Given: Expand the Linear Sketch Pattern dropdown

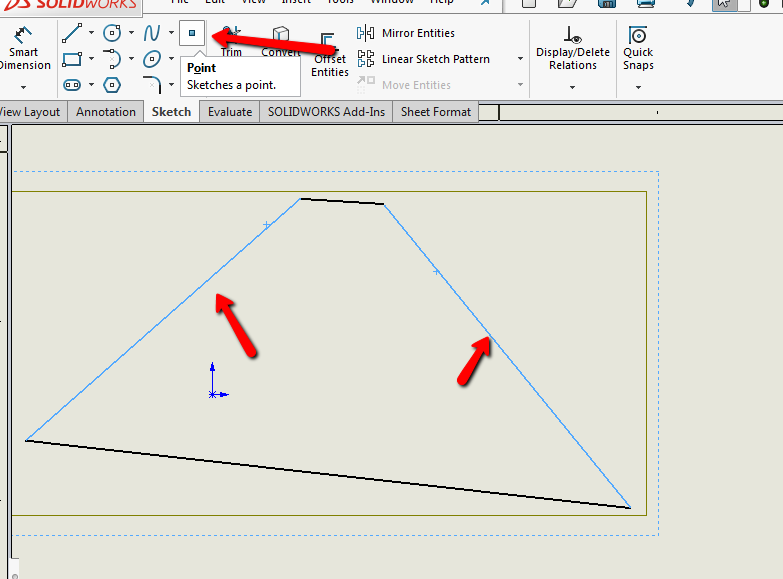Looking at the screenshot, I should 520,59.
